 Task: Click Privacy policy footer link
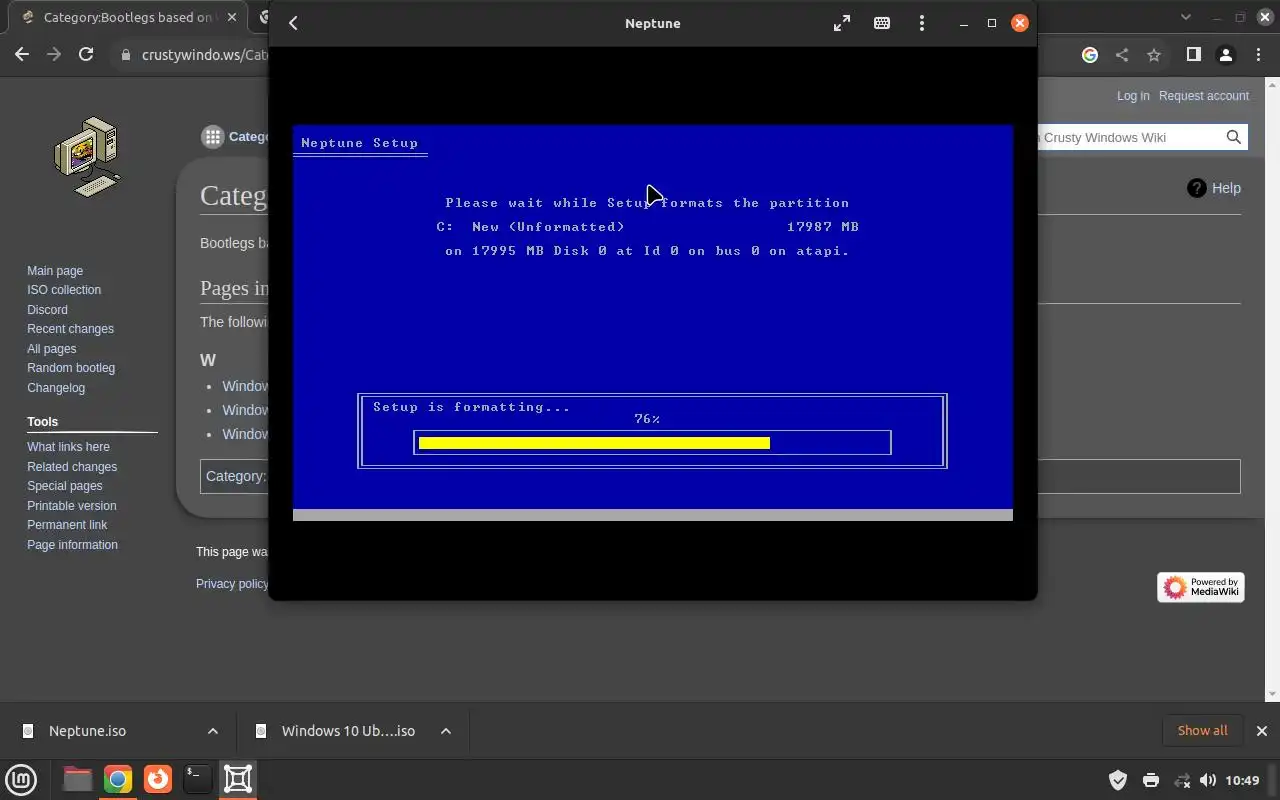point(232,584)
